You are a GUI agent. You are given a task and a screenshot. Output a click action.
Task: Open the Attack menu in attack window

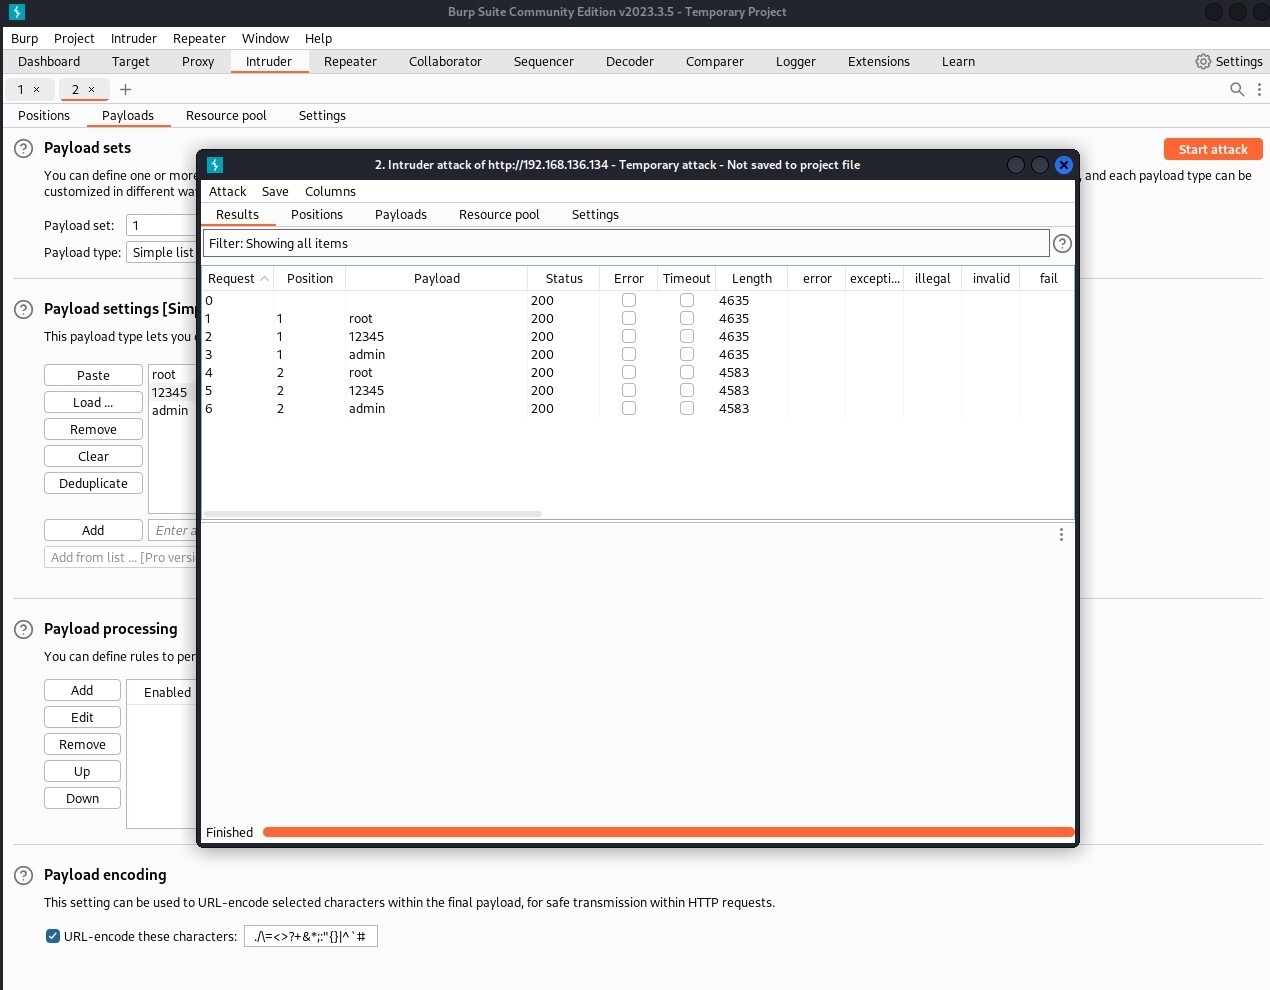coord(228,192)
